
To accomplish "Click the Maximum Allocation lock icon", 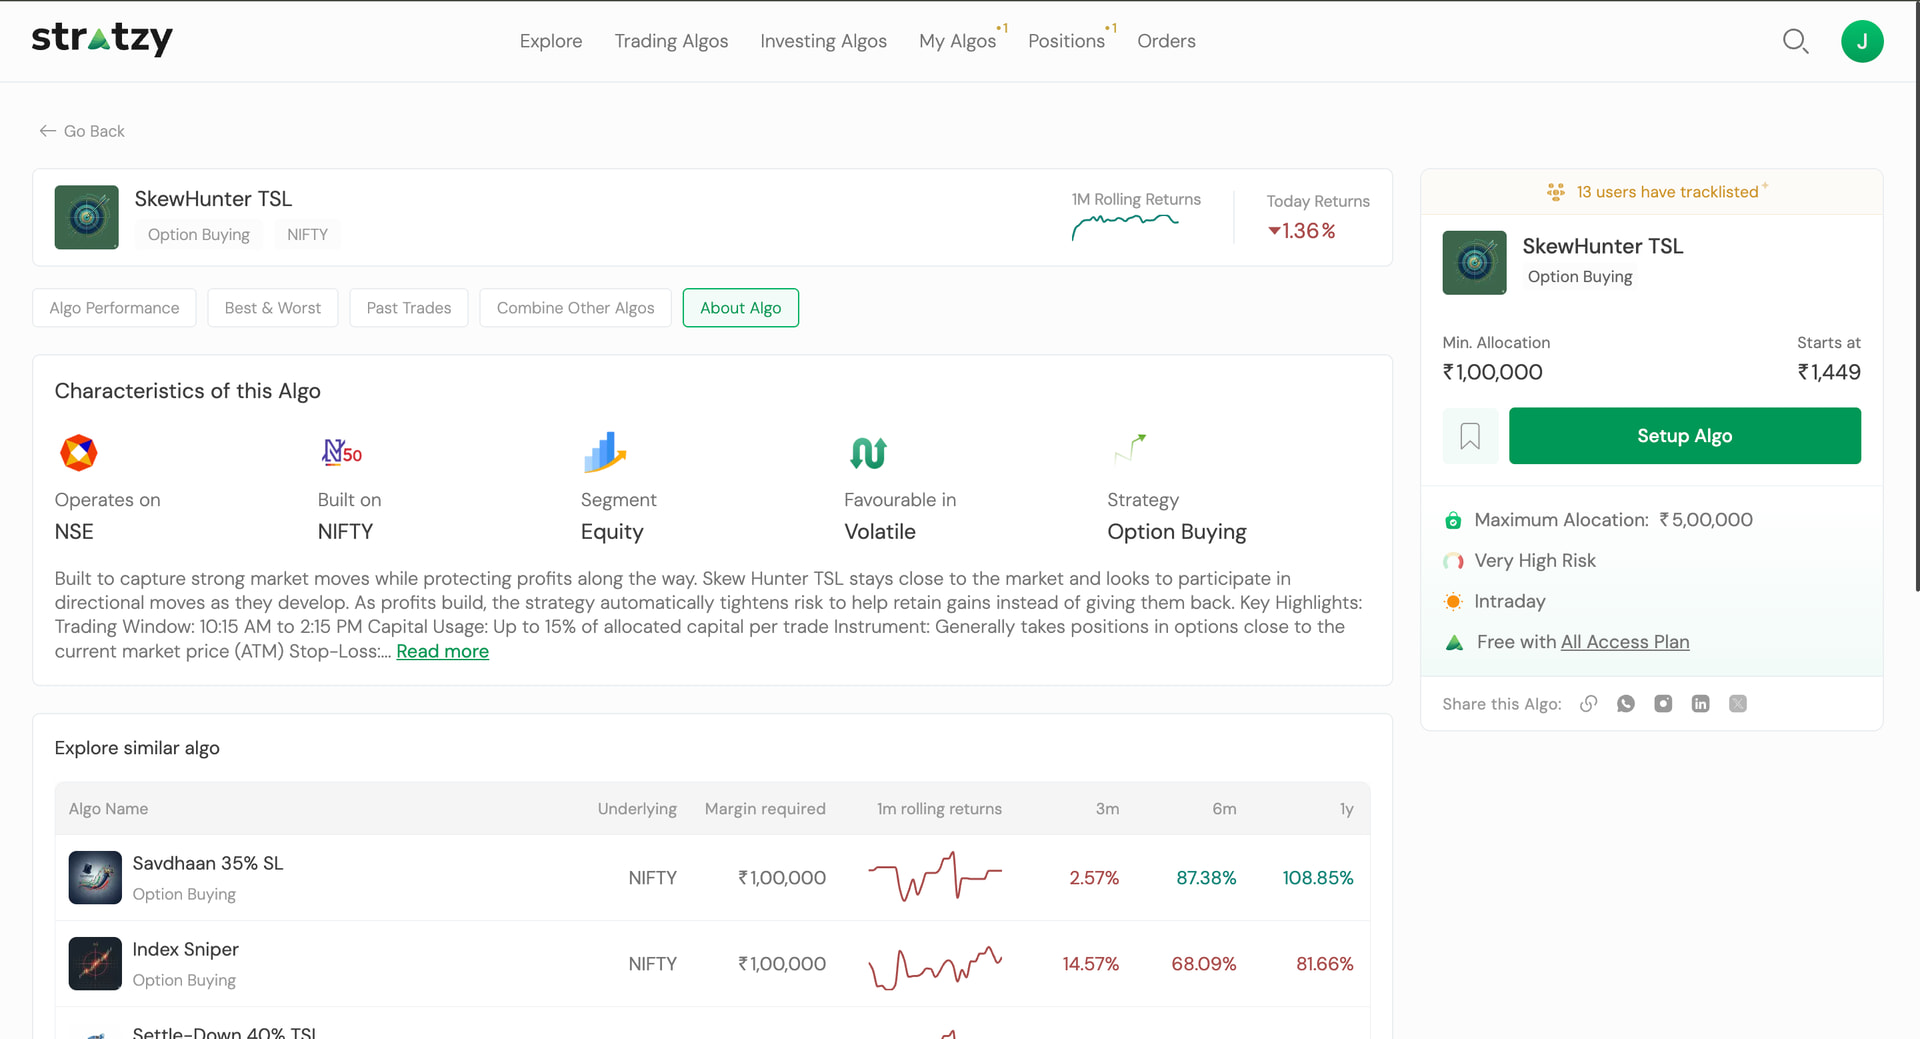I will tap(1453, 520).
